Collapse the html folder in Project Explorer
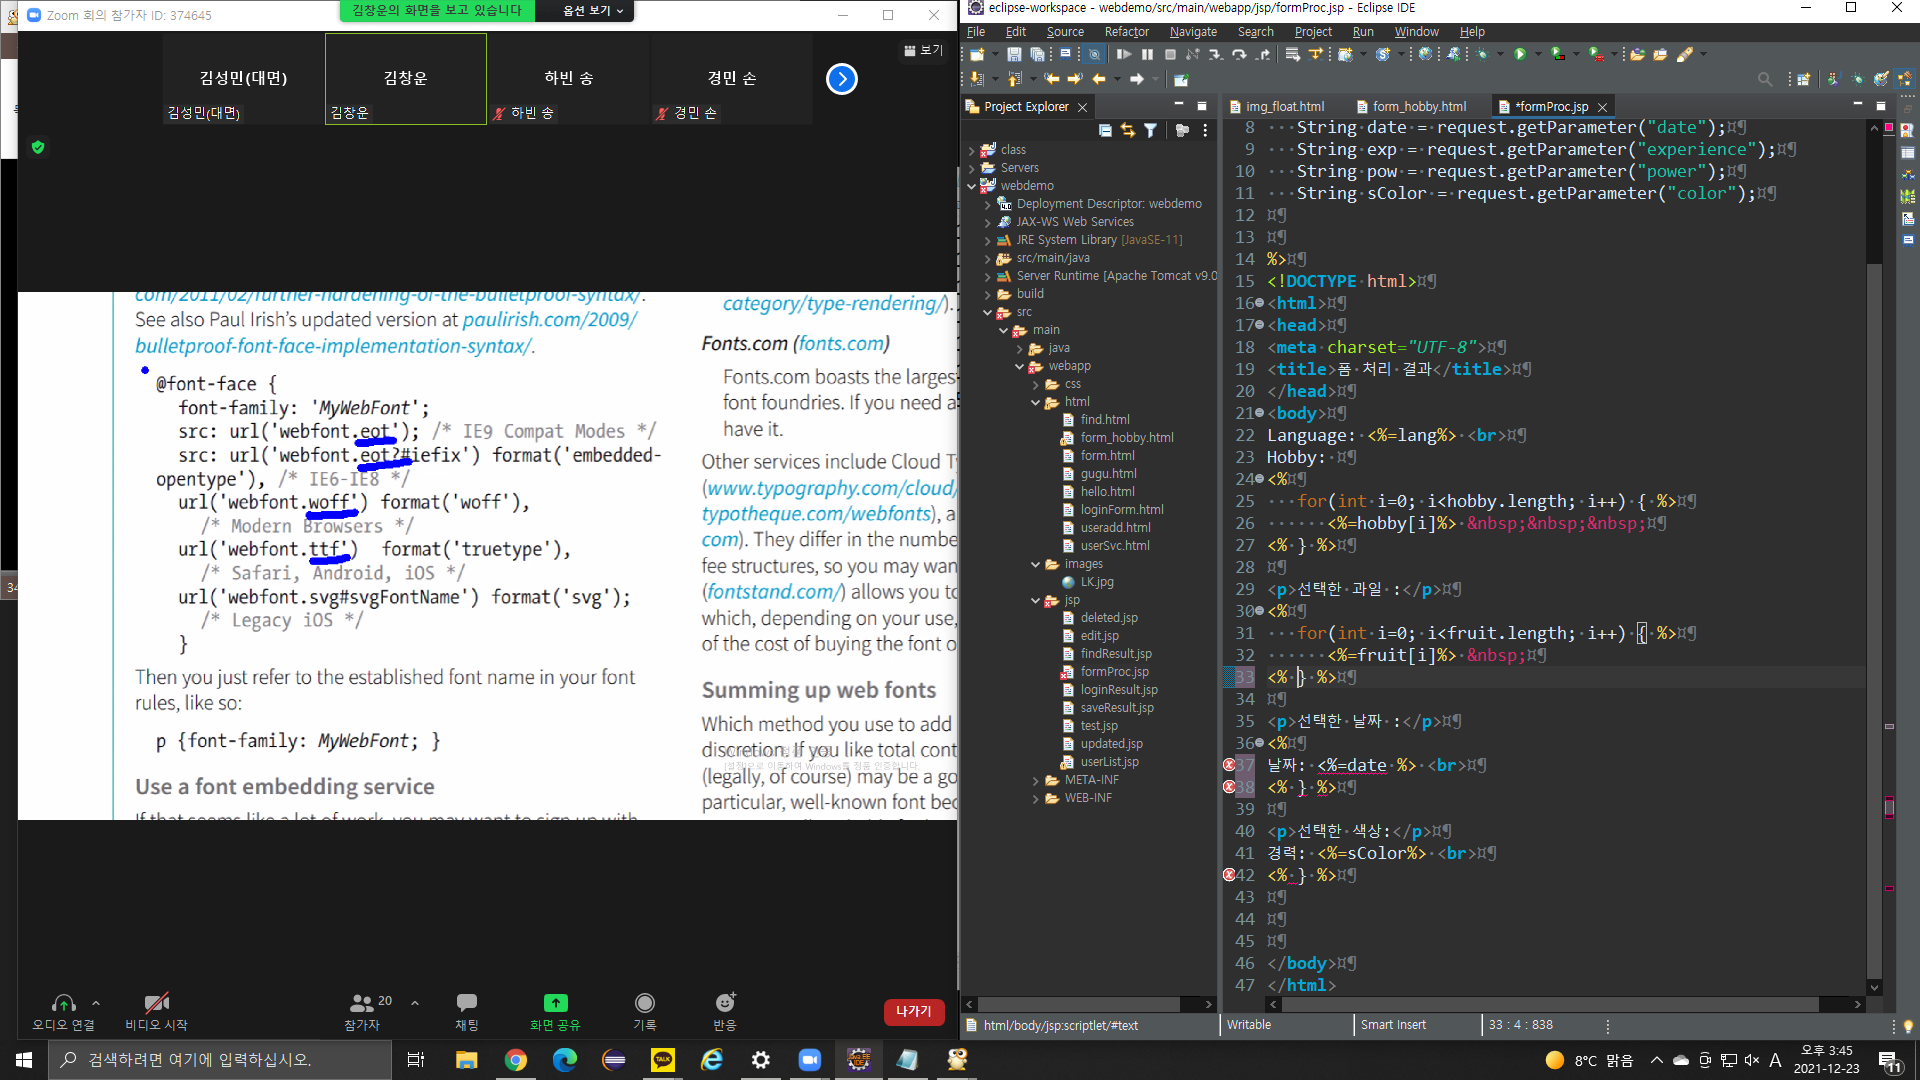1920x1080 pixels. 1035,402
